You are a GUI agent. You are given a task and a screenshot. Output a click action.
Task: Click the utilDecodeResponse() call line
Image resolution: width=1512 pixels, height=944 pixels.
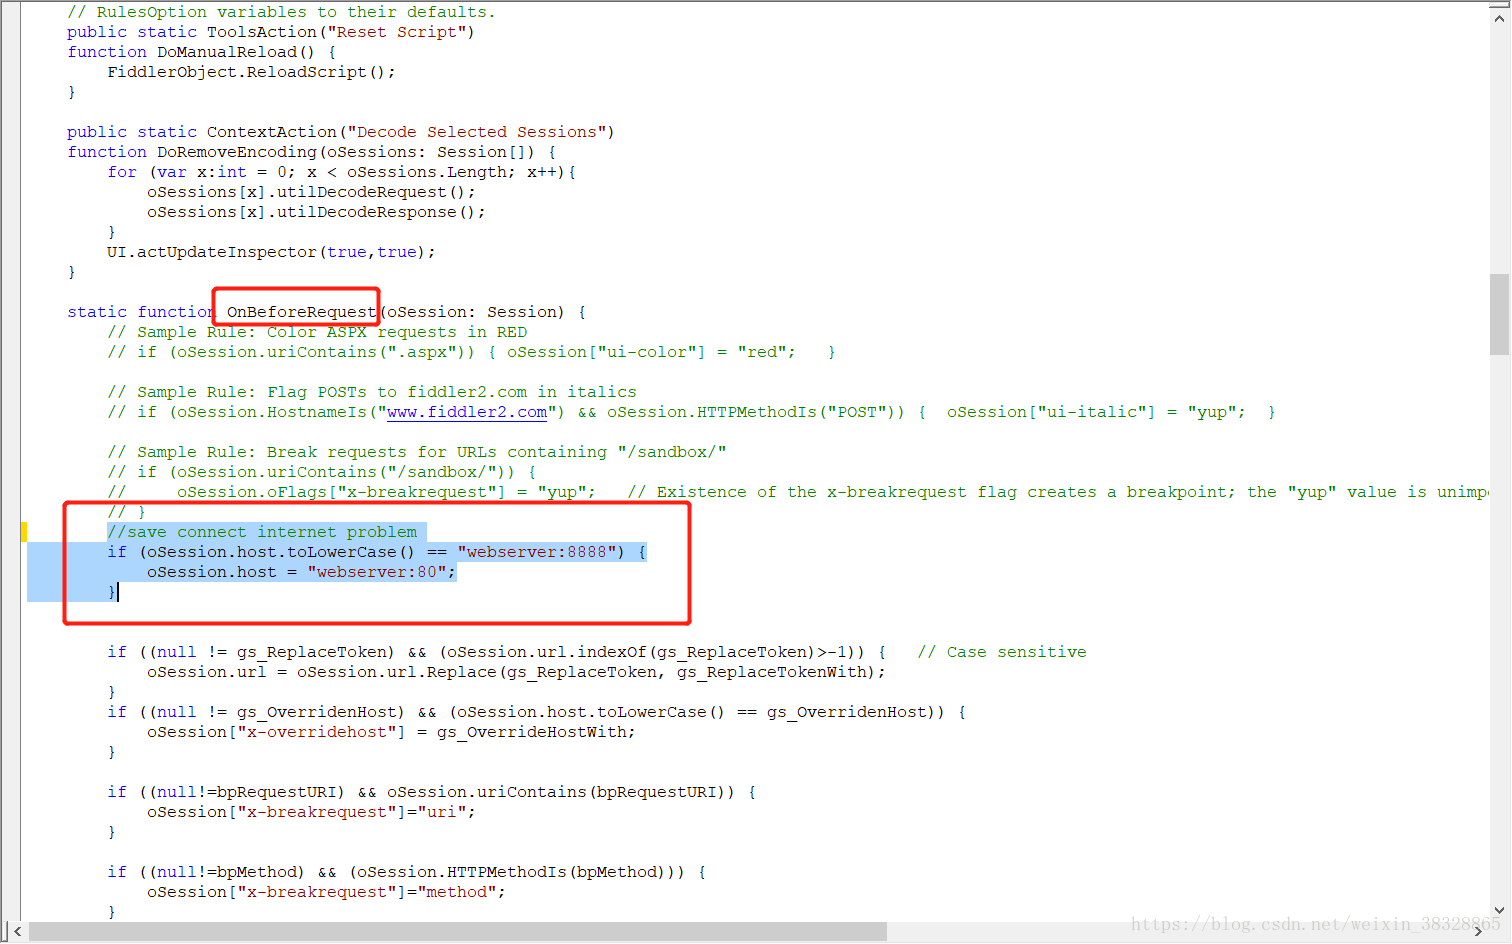pos(316,212)
